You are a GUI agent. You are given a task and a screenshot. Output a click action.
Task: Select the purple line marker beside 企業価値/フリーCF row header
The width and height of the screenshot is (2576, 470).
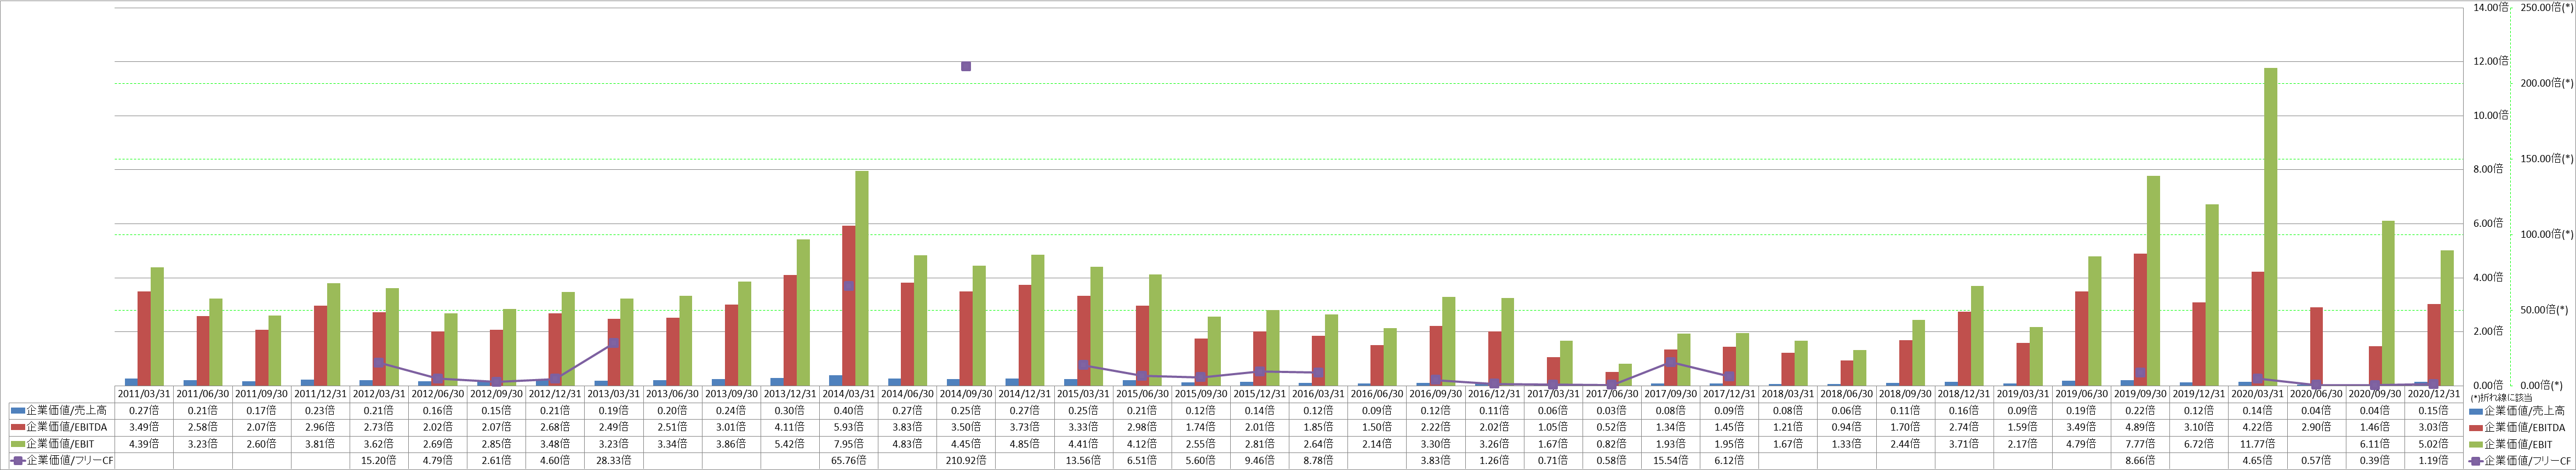tap(17, 461)
